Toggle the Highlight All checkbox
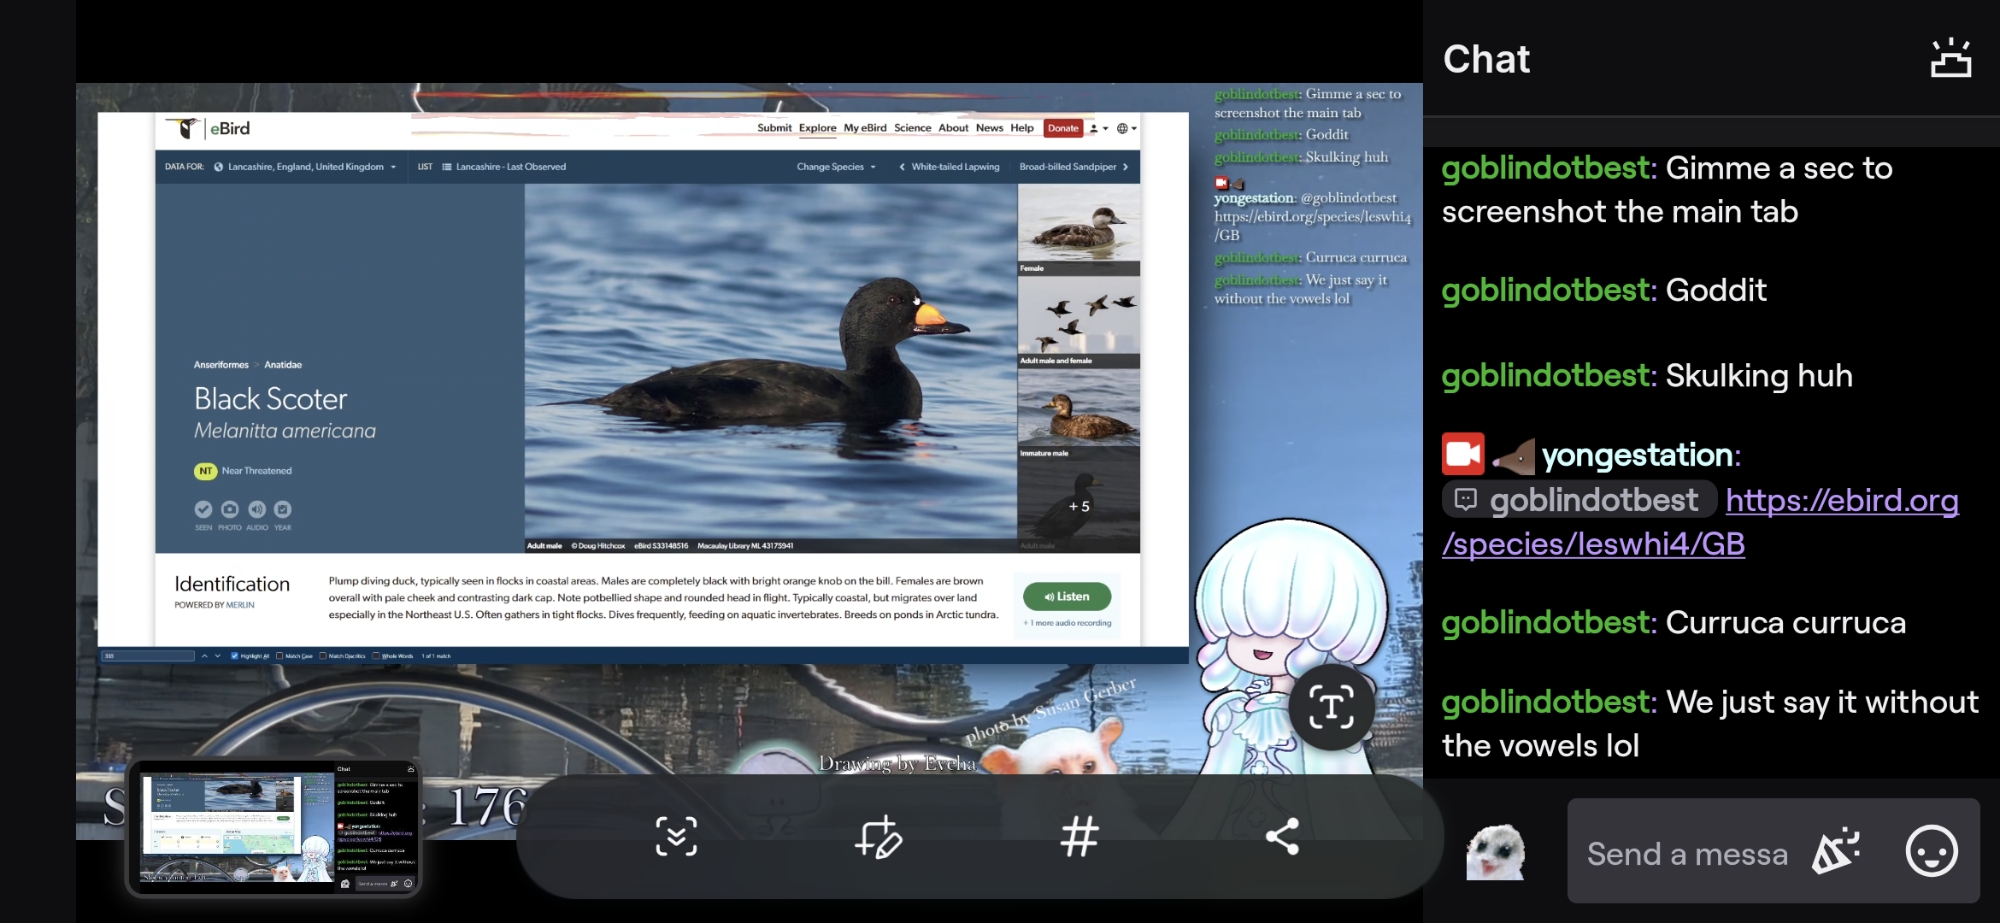 click(235, 656)
